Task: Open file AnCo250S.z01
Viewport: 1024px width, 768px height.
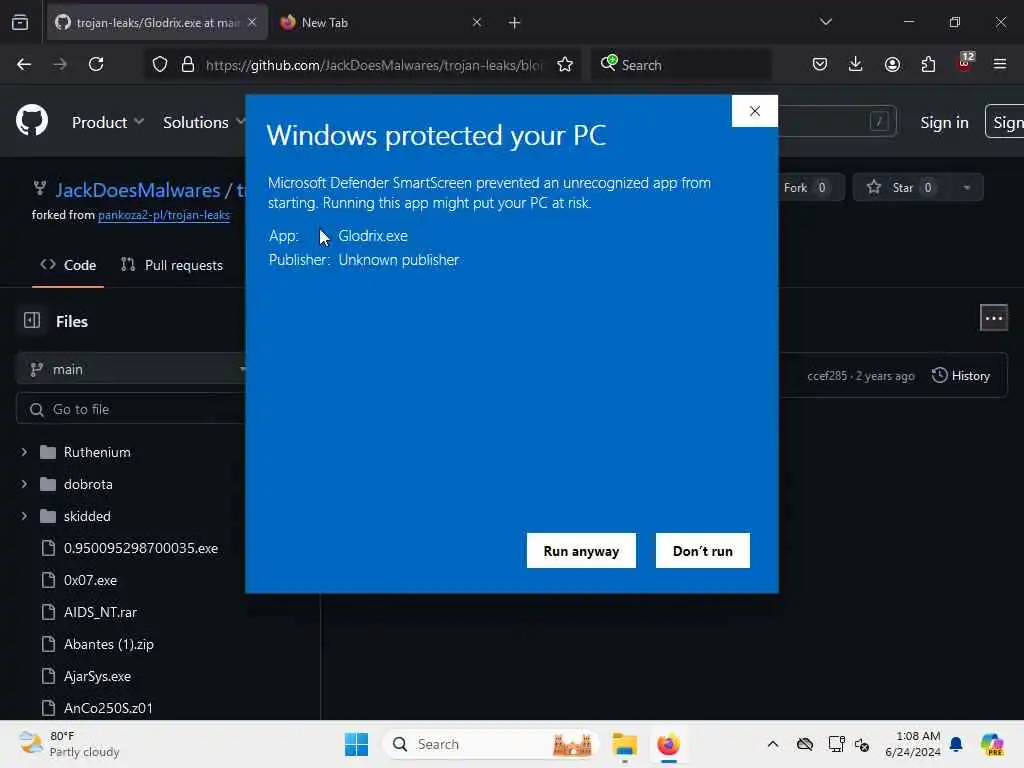Action: tap(108, 708)
